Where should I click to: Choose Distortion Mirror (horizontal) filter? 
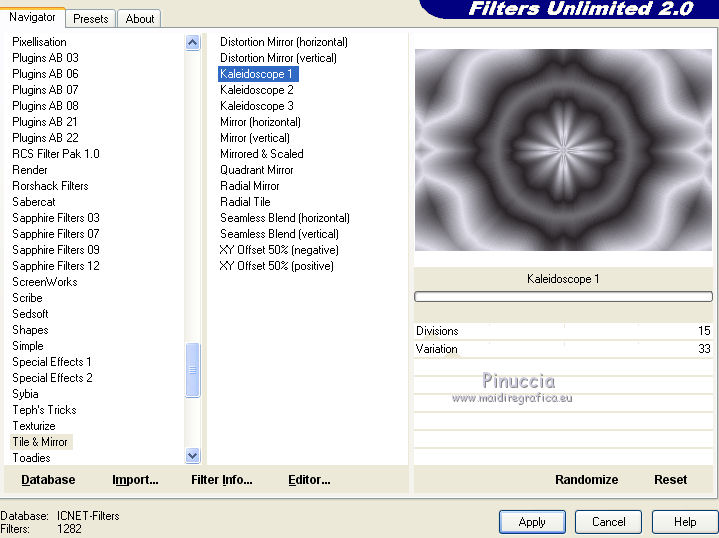click(284, 42)
